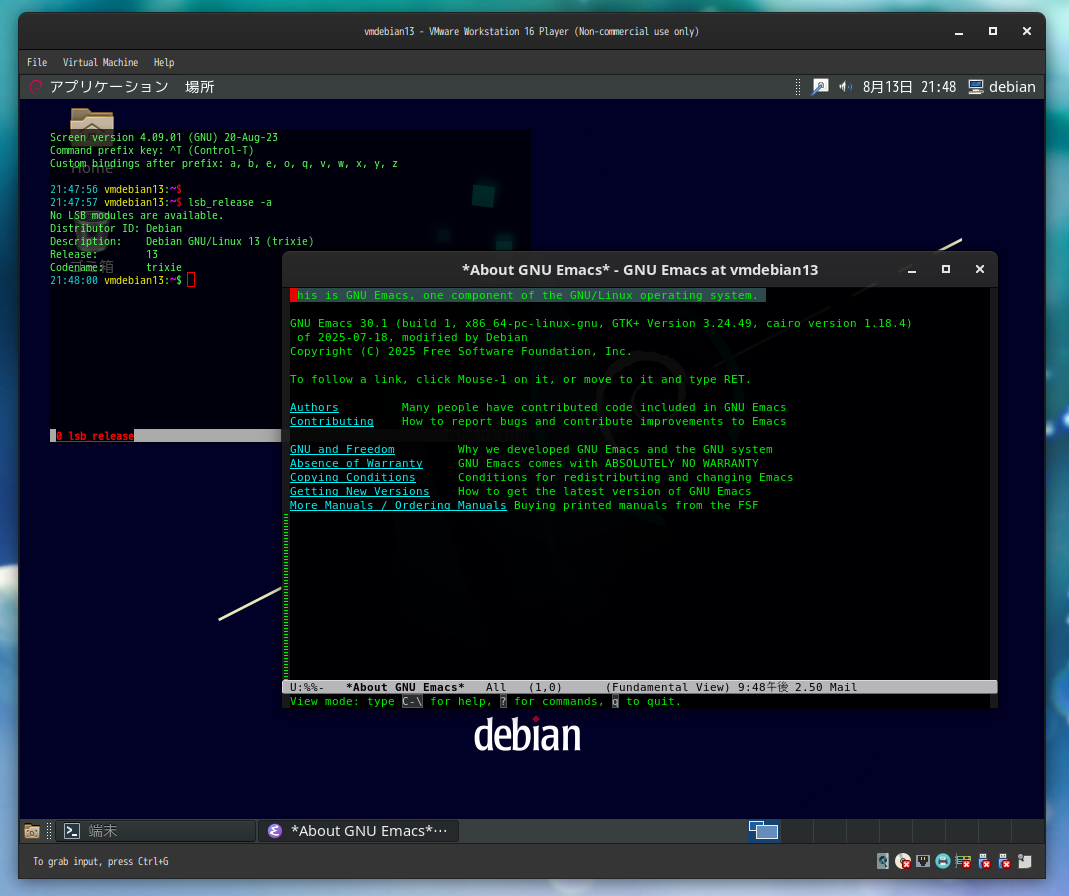
Task: Follow the Contributing link in Emacs
Action: point(331,421)
